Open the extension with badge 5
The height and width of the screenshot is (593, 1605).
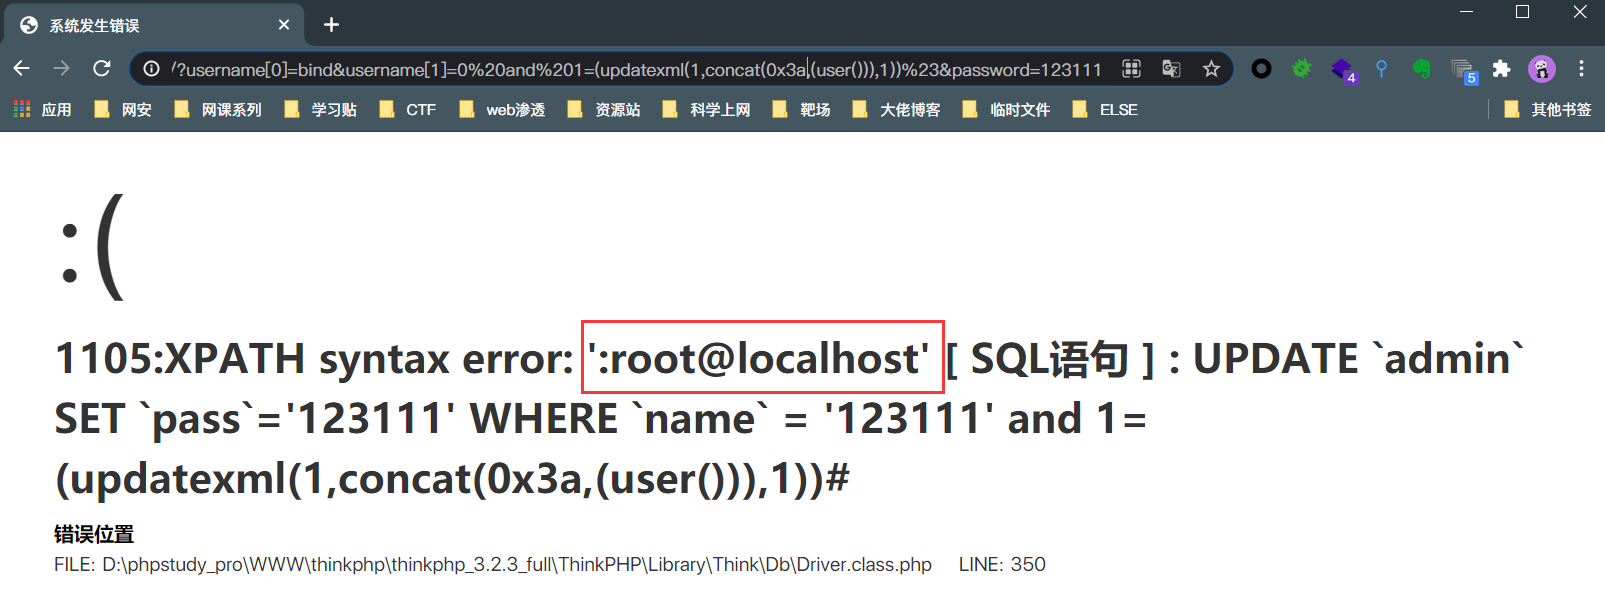pos(1464,70)
